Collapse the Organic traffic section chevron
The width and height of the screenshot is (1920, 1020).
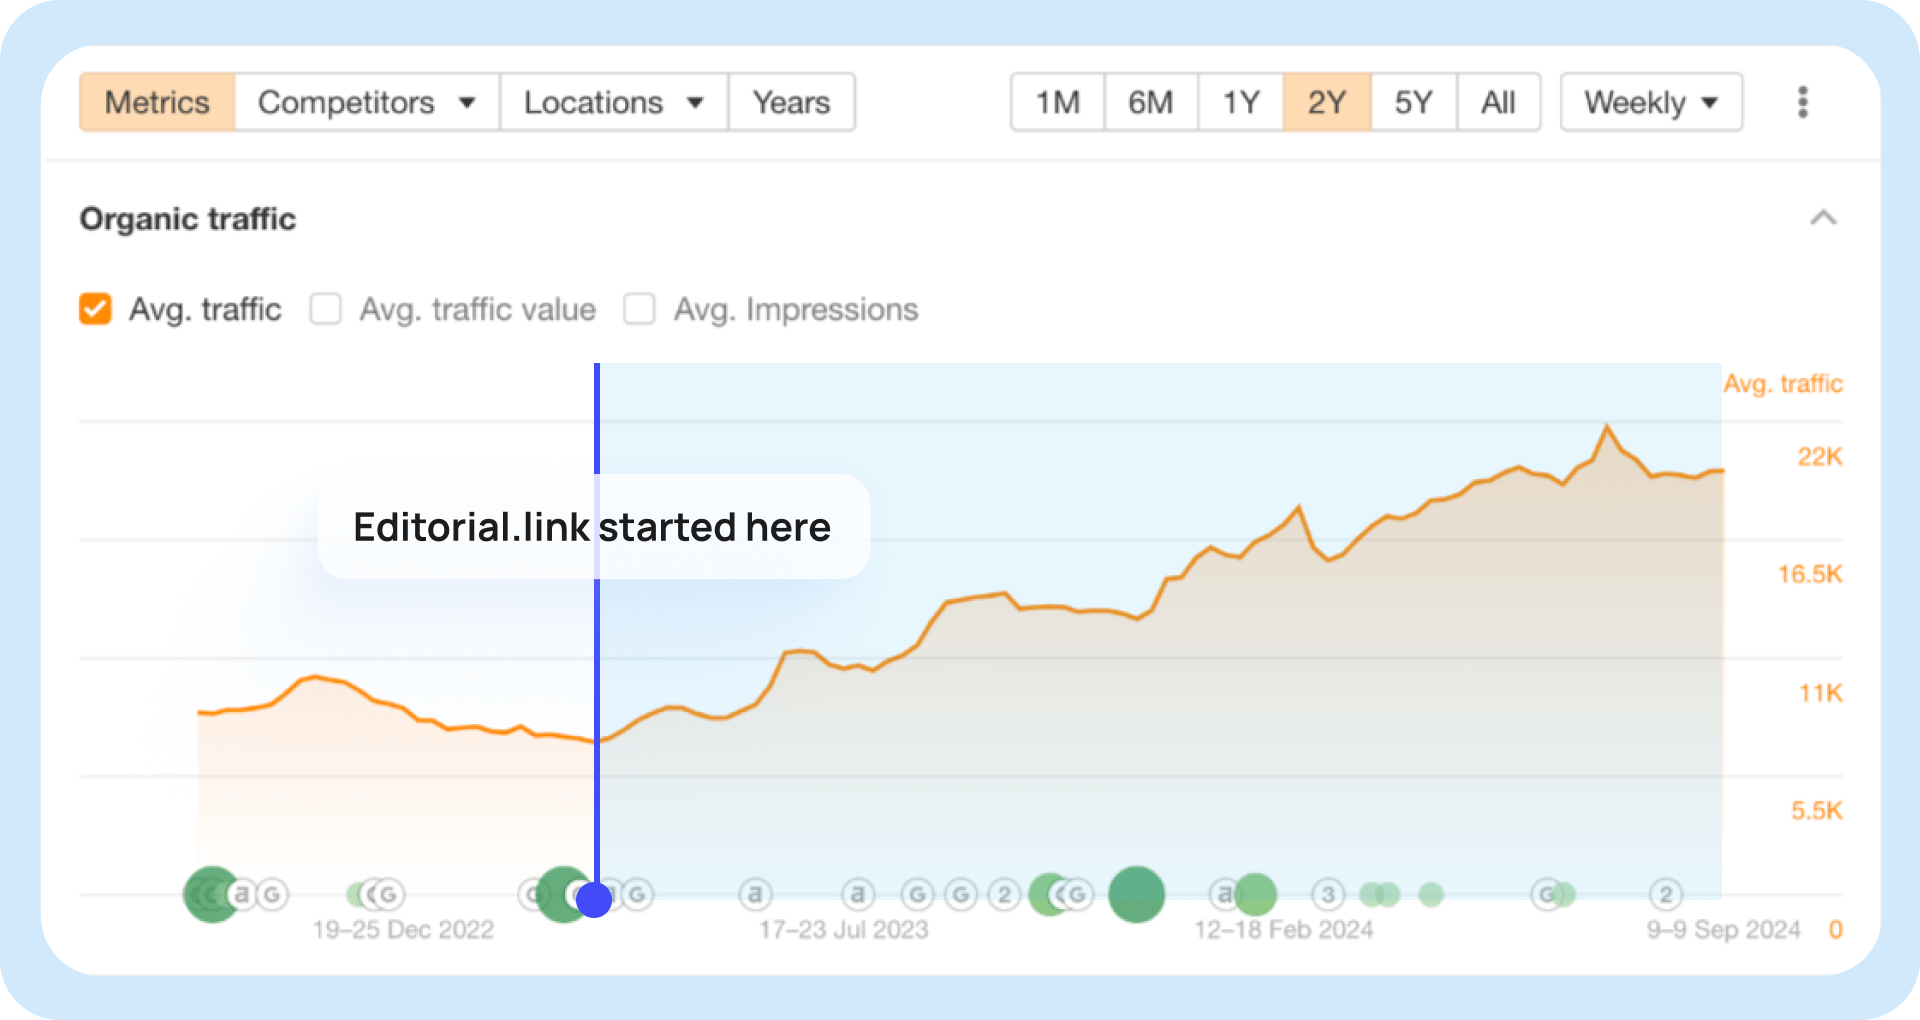point(1823,218)
